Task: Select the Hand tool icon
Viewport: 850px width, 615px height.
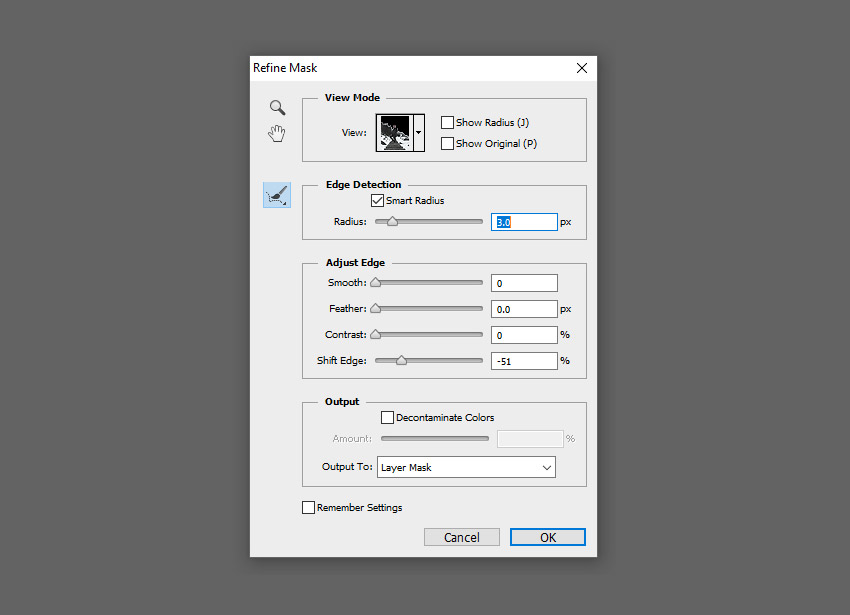Action: click(x=276, y=133)
